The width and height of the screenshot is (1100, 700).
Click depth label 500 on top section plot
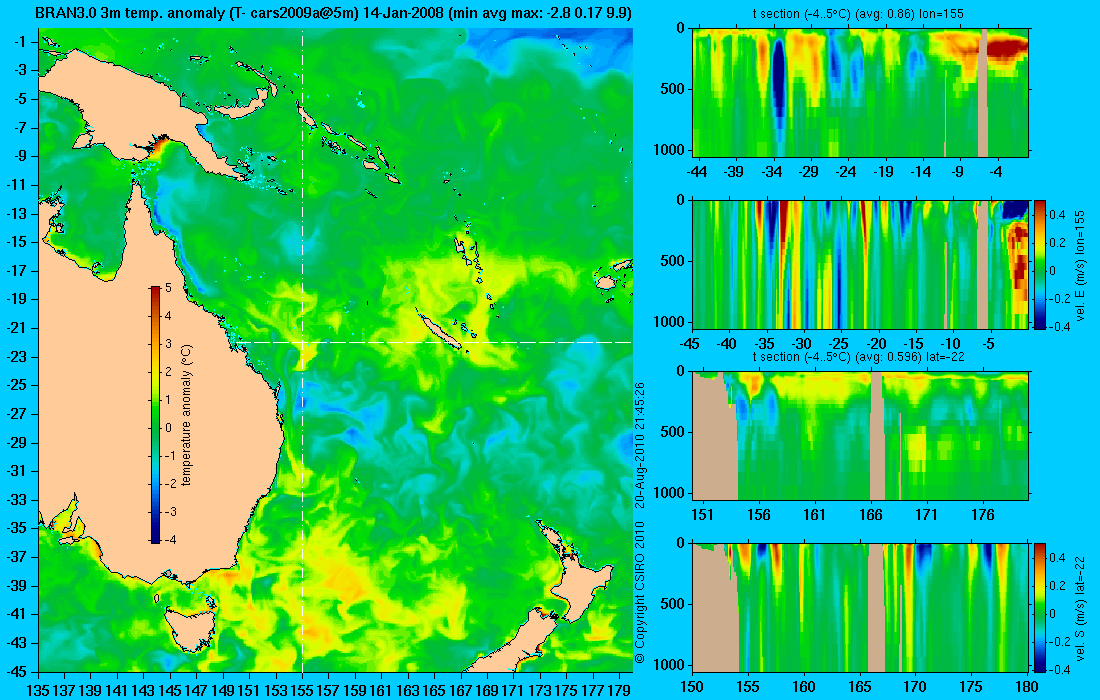point(673,89)
